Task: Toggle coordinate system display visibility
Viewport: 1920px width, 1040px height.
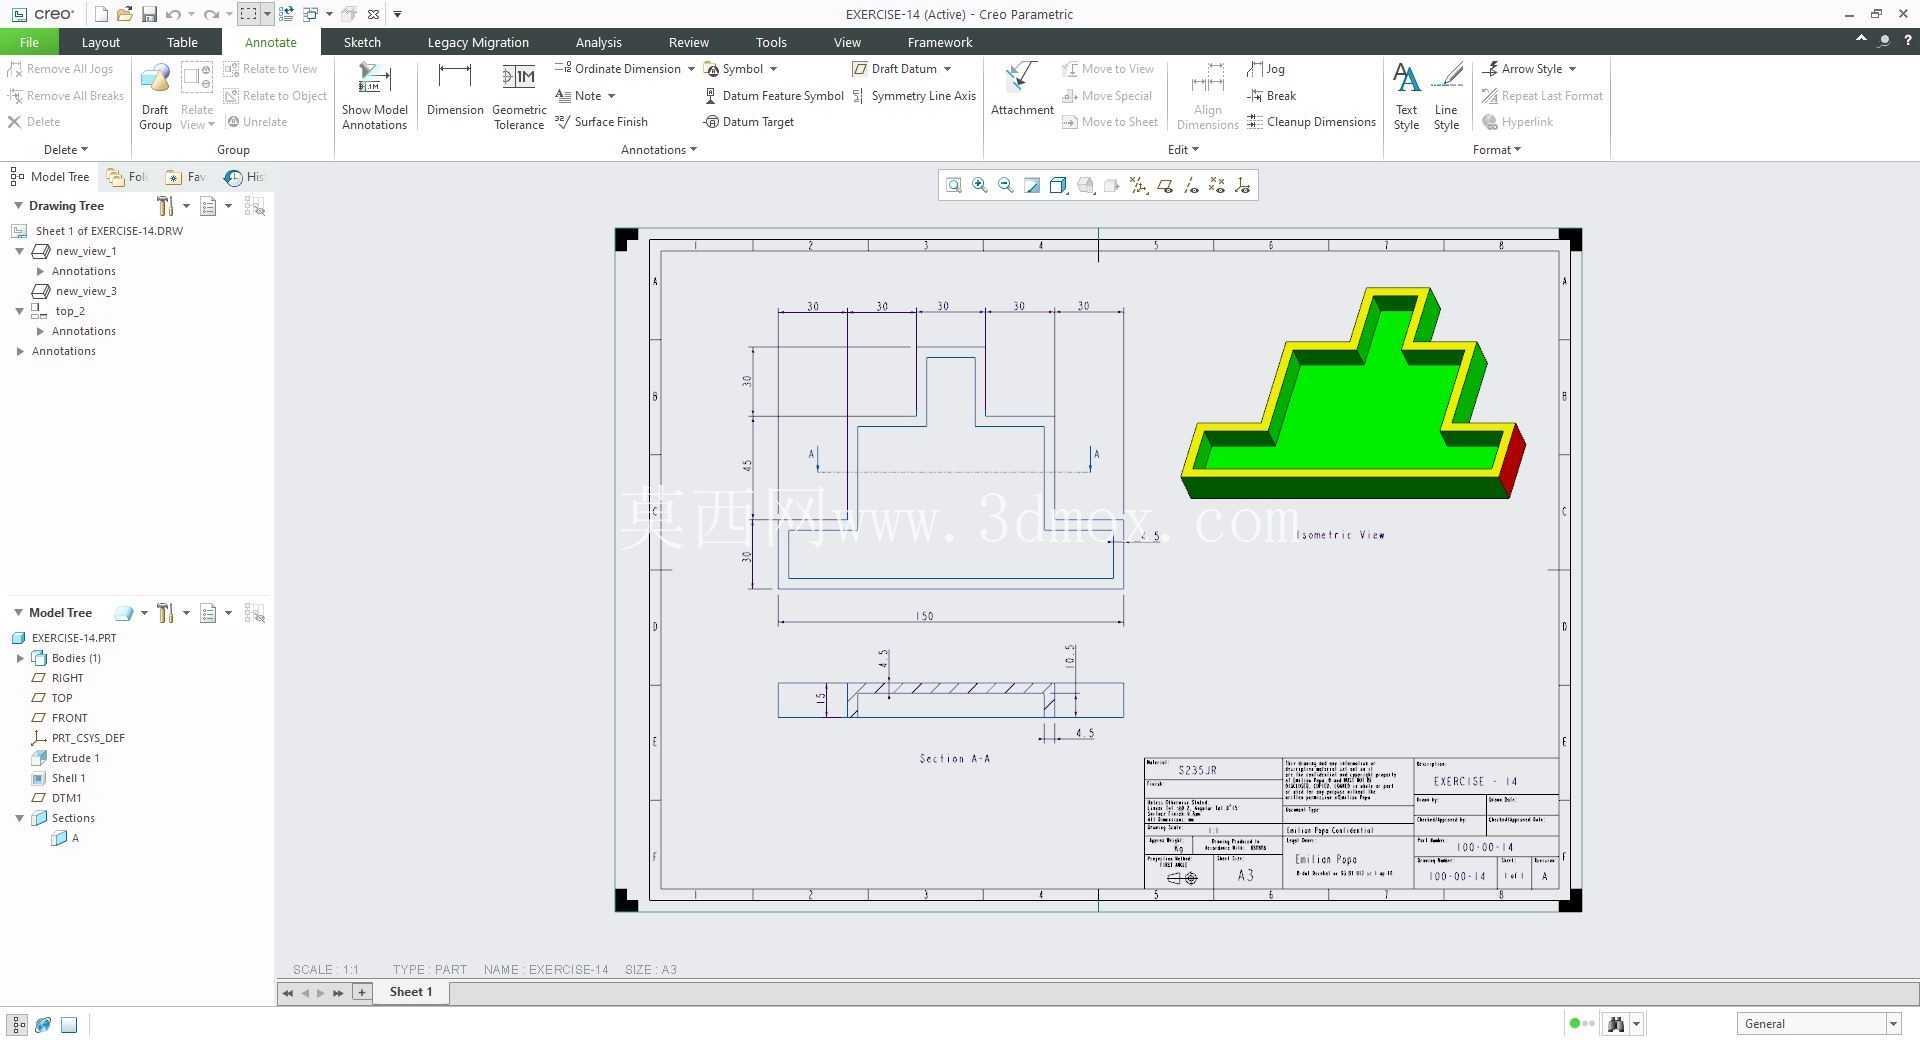Action: coord(1243,185)
